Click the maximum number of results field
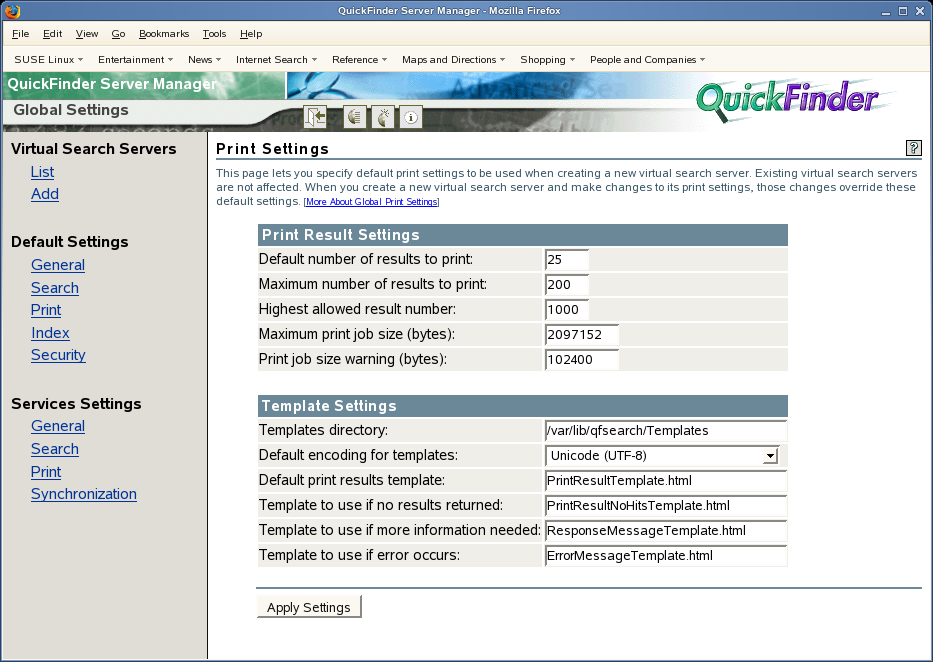The width and height of the screenshot is (933, 662). 567,284
